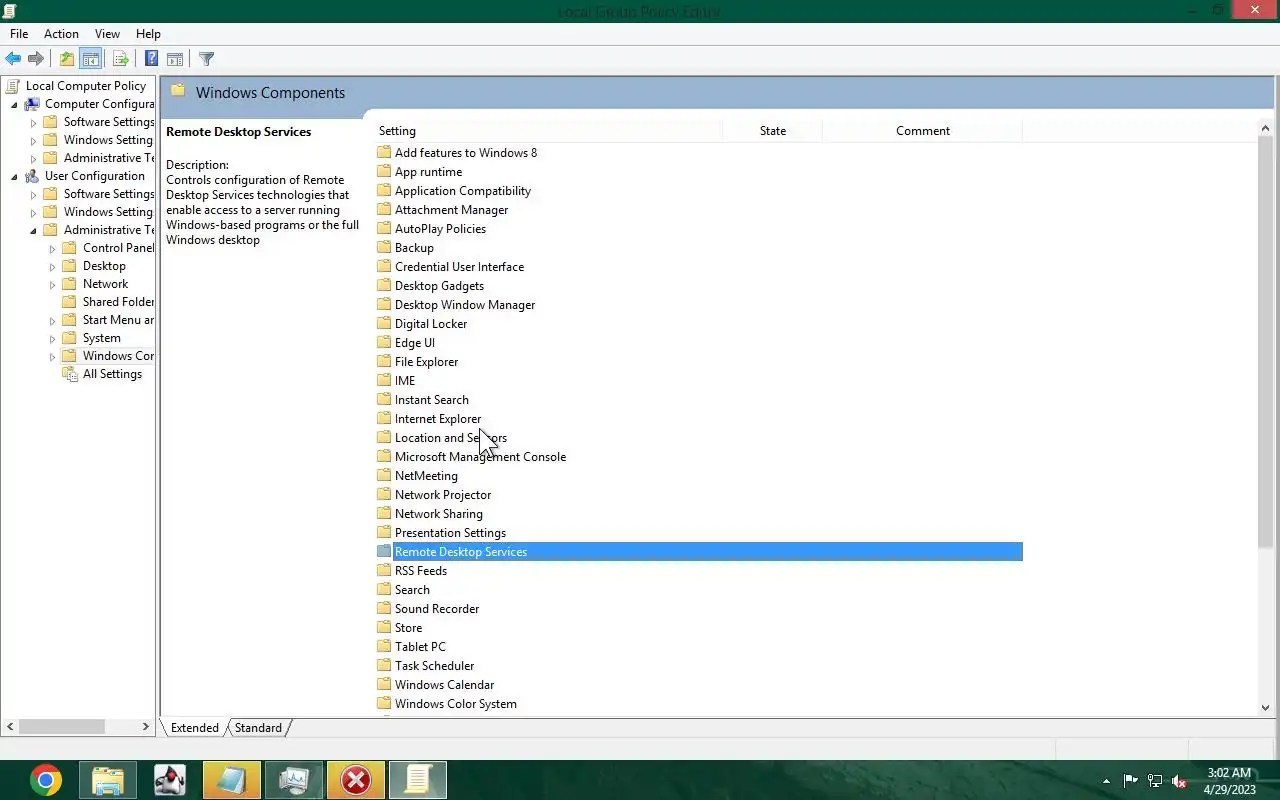
Task: Click the muted volume tray icon
Action: (x=1179, y=781)
